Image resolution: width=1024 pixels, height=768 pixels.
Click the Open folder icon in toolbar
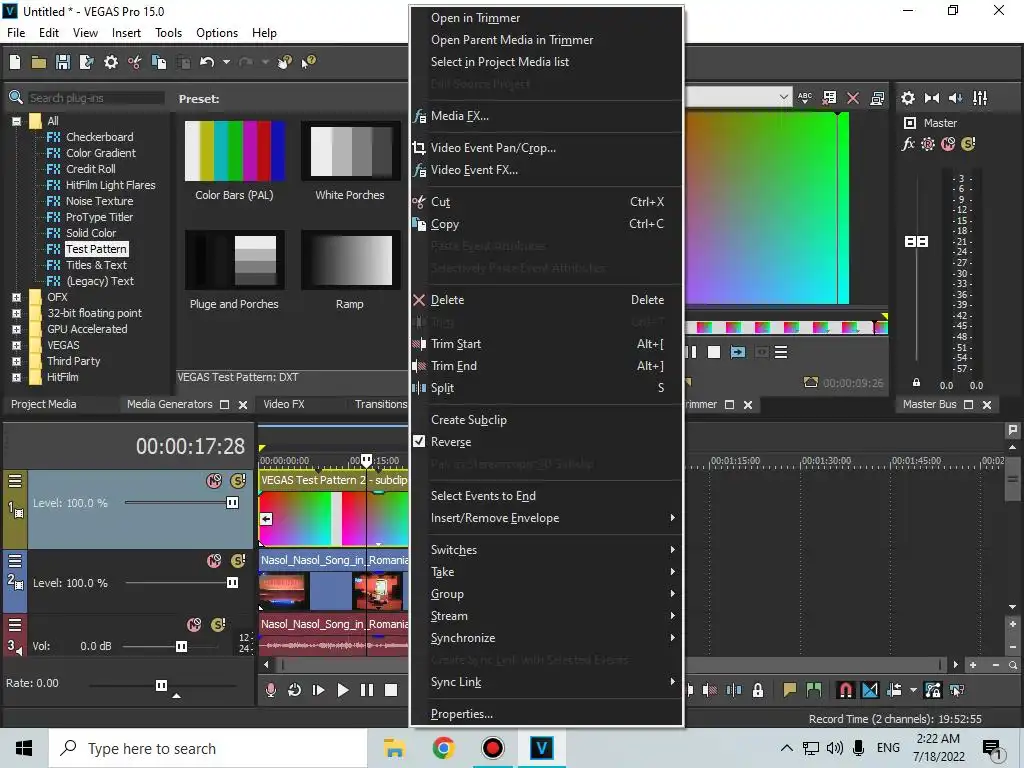pos(39,62)
